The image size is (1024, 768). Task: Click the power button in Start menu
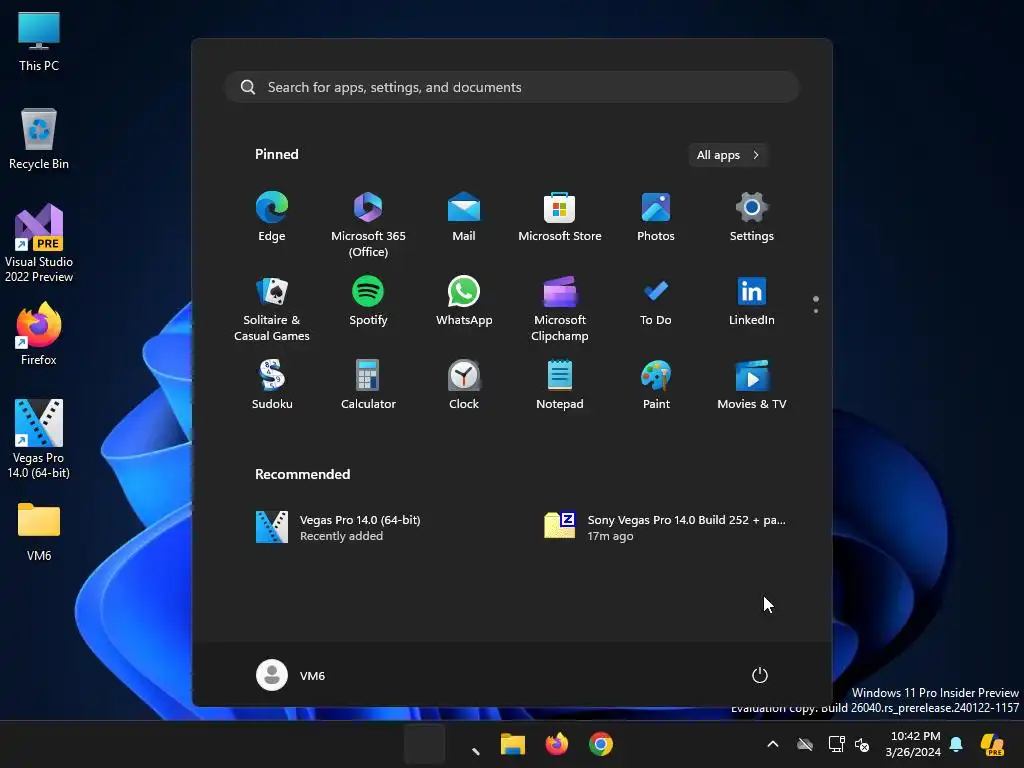point(760,675)
